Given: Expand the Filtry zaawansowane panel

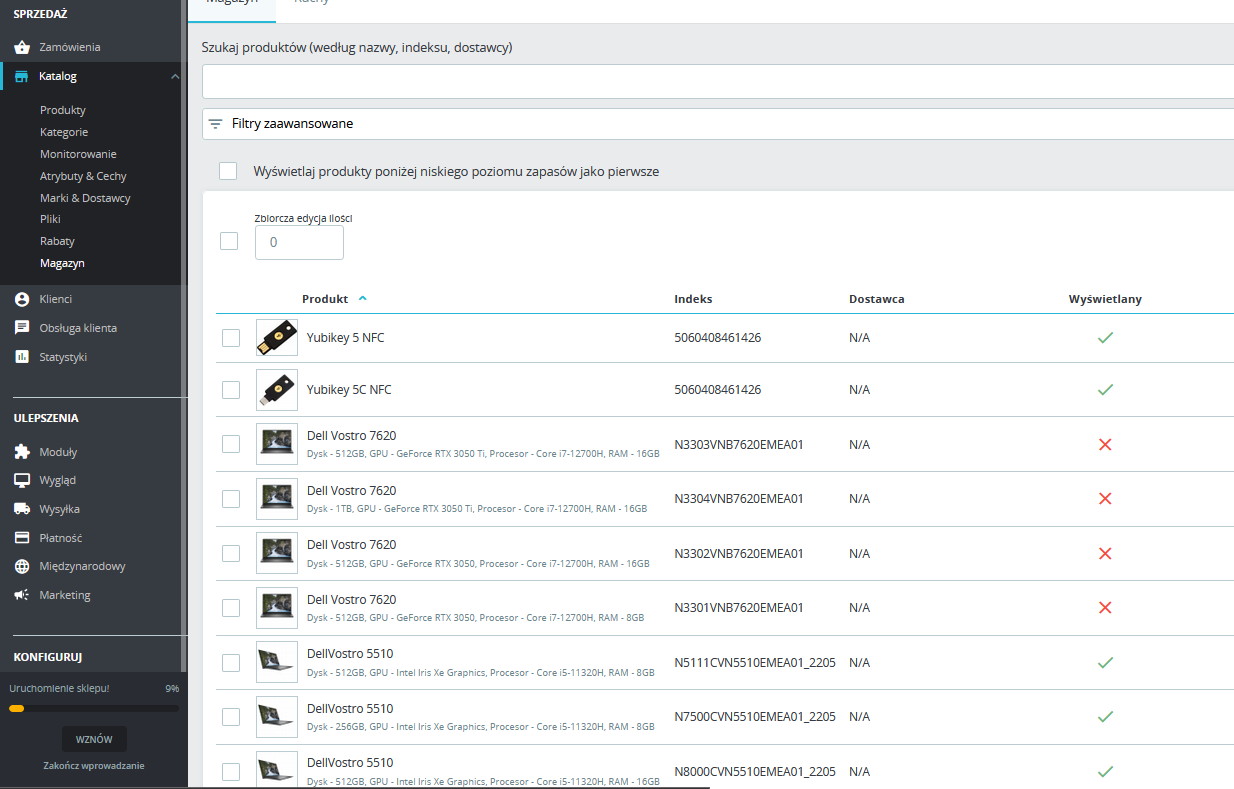Looking at the screenshot, I should pos(718,124).
